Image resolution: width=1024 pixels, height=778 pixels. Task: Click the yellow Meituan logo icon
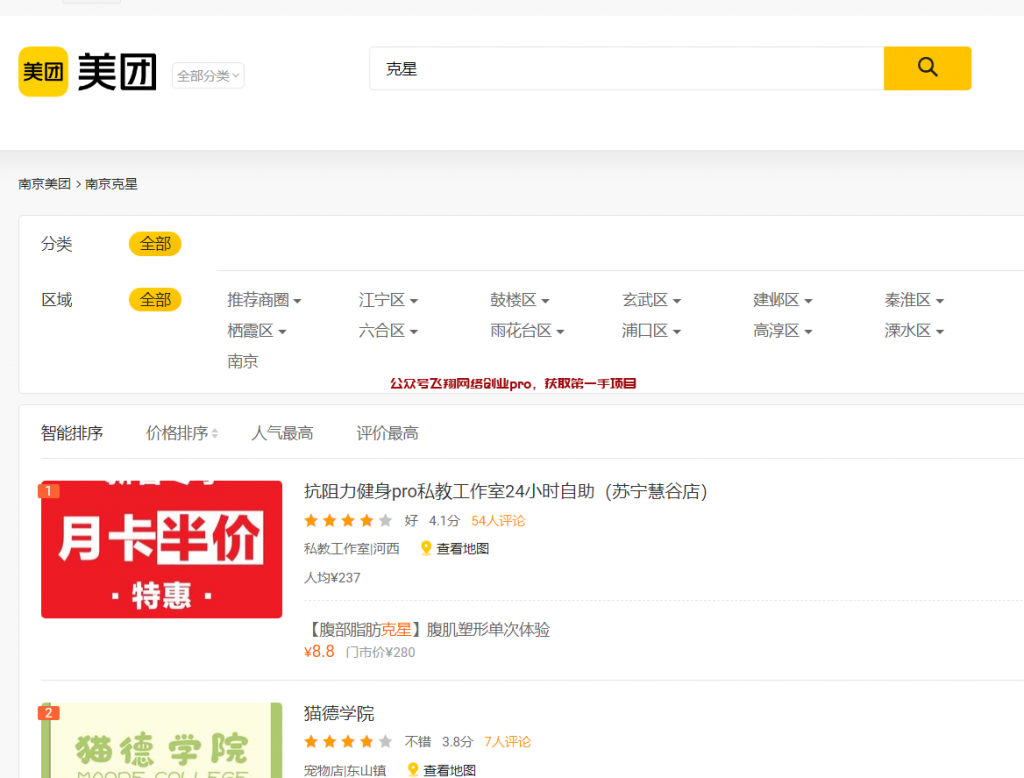(x=42, y=72)
